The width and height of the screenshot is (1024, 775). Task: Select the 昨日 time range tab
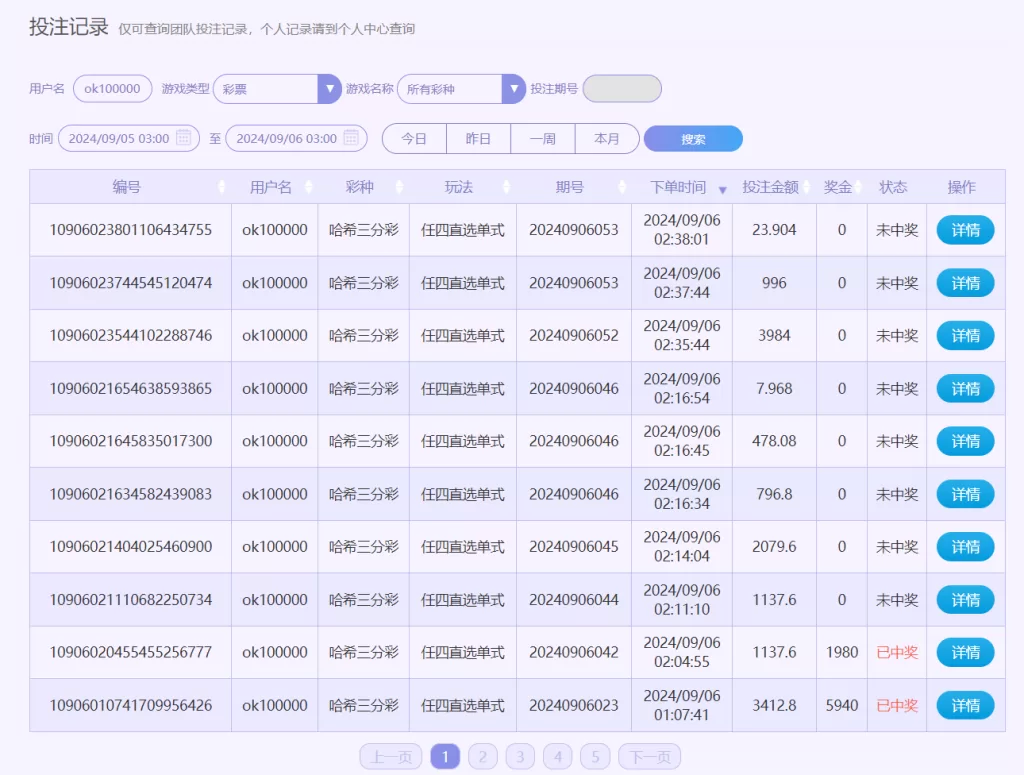coord(478,138)
